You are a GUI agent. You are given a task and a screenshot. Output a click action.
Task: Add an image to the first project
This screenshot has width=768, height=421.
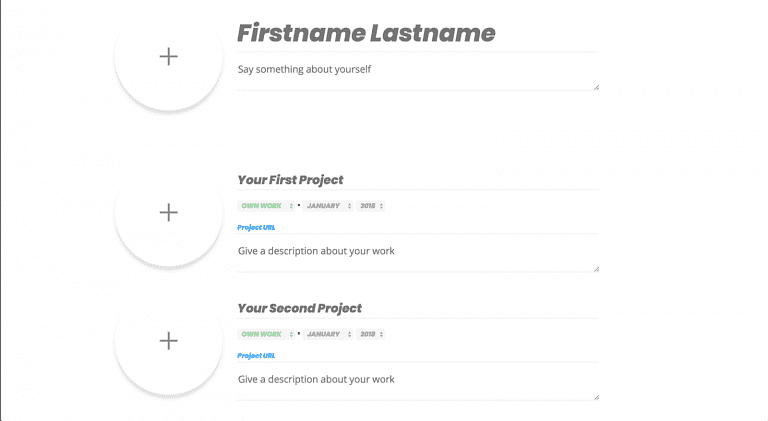tap(169, 213)
